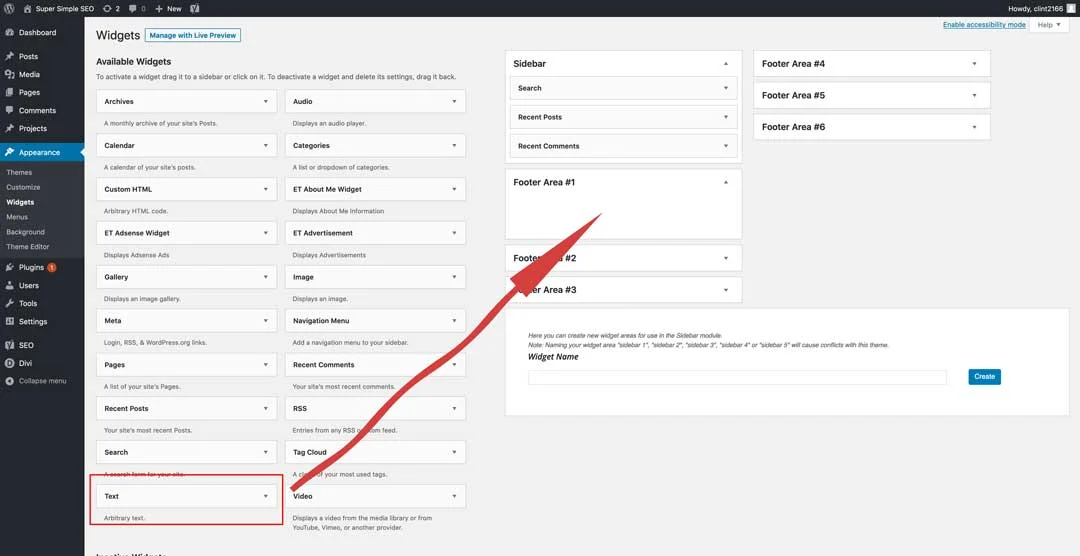The height and width of the screenshot is (556, 1080).
Task: Expand the Calendar widget arrow
Action: [x=266, y=145]
